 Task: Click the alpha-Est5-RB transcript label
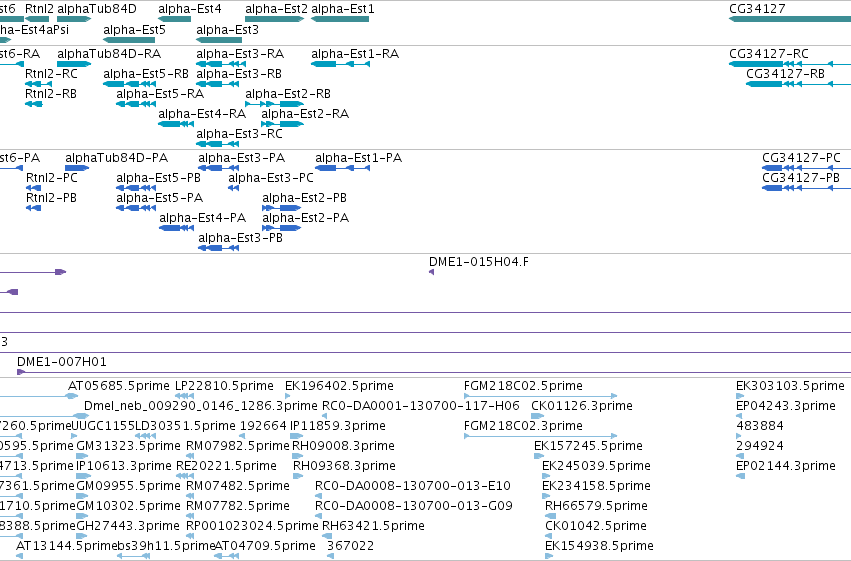(146, 74)
